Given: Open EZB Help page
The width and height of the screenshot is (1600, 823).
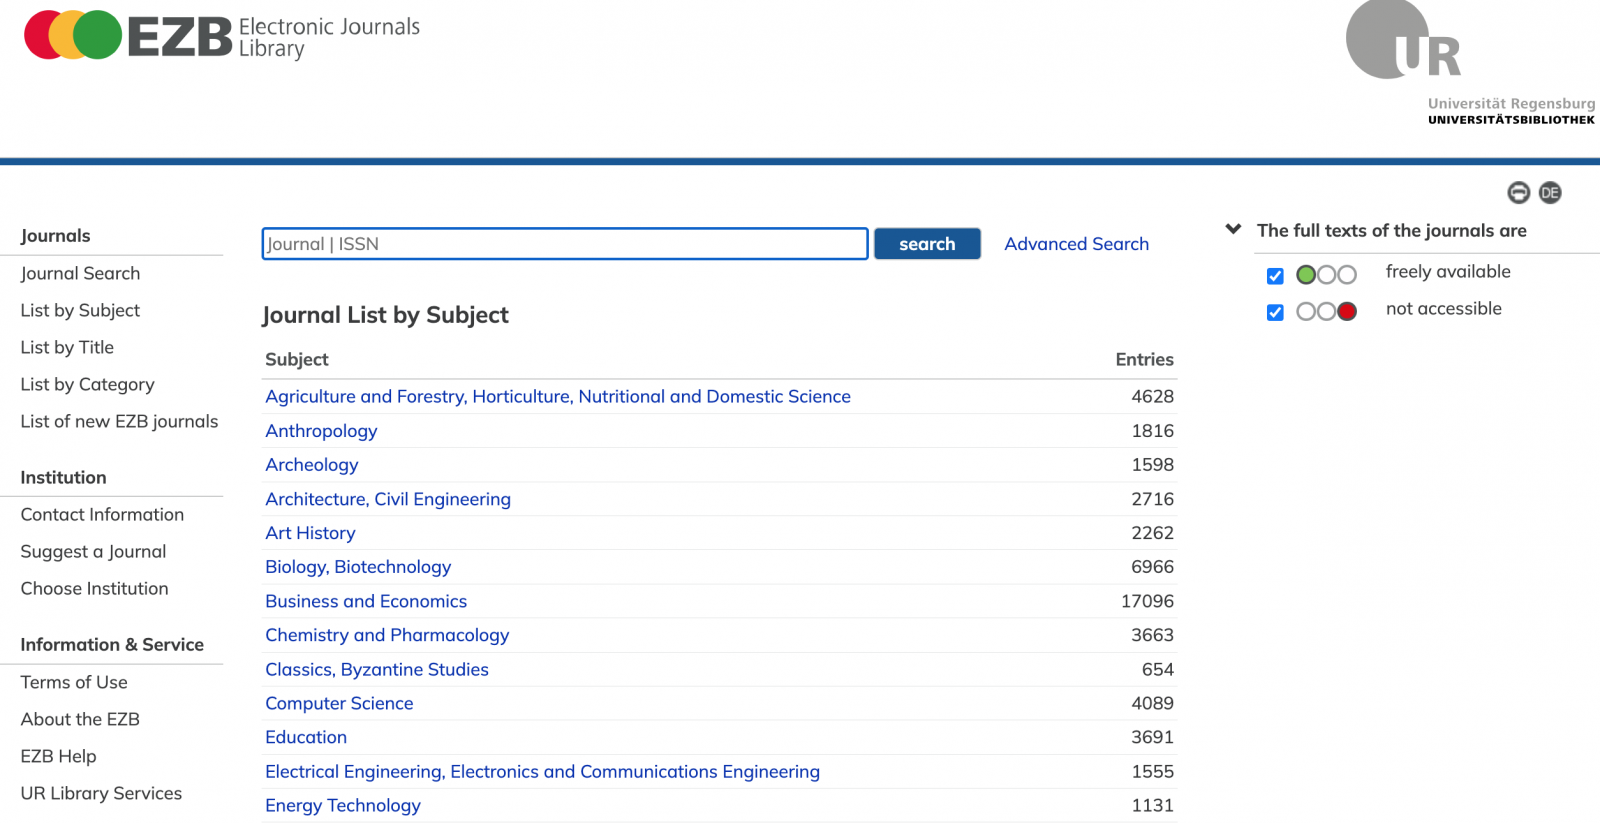Looking at the screenshot, I should 58,756.
